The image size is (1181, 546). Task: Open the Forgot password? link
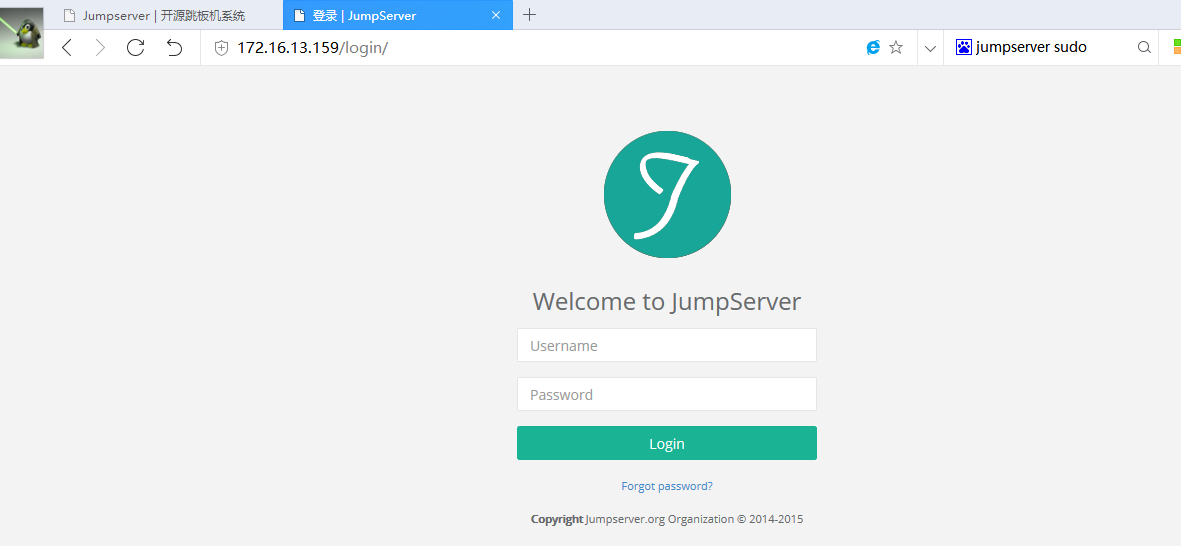tap(667, 486)
